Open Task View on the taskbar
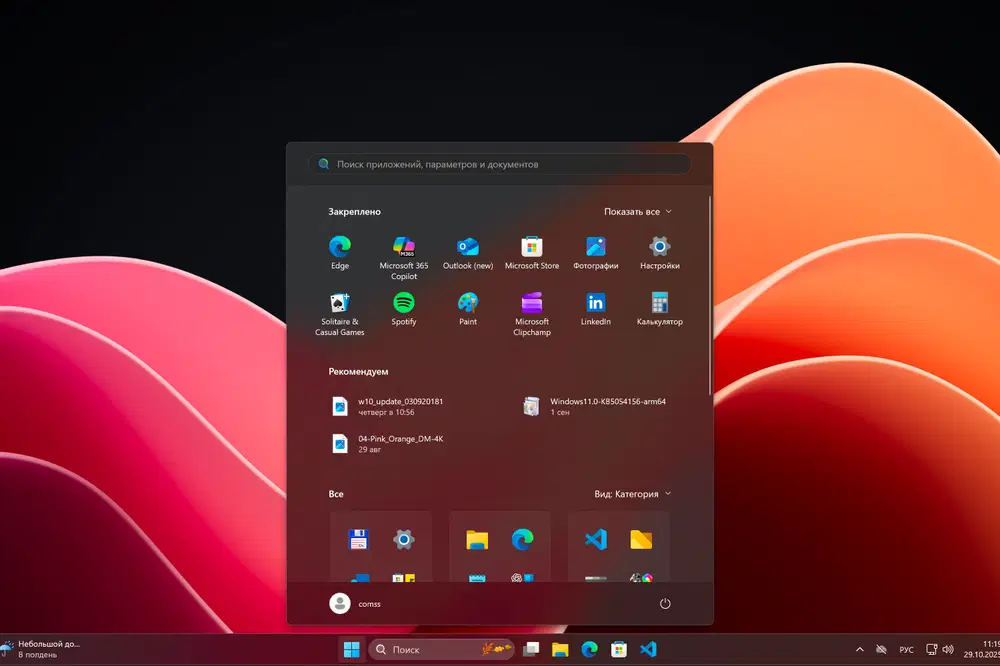Screen dimensions: 1000x666 point(531,649)
